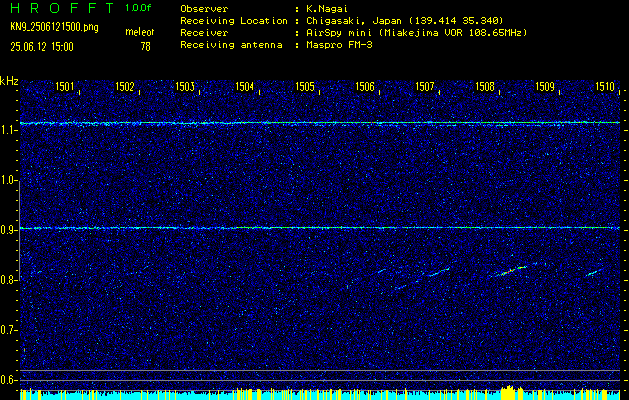Click the Observer field label

(x=204, y=9)
